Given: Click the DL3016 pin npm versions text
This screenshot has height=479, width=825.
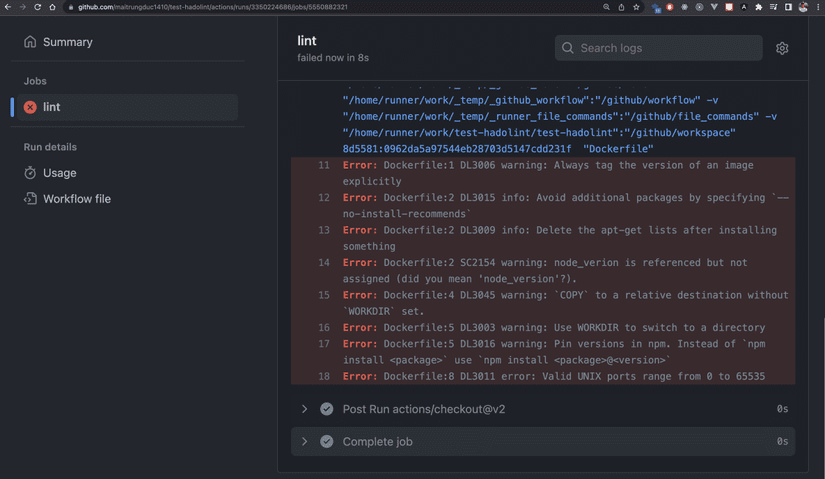Looking at the screenshot, I should [x=554, y=352].
